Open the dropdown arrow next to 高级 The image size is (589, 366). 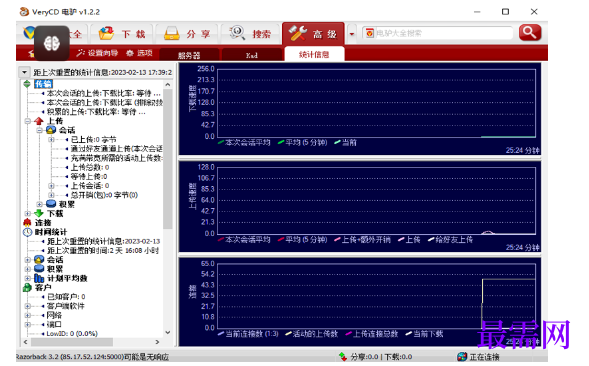[x=352, y=34]
